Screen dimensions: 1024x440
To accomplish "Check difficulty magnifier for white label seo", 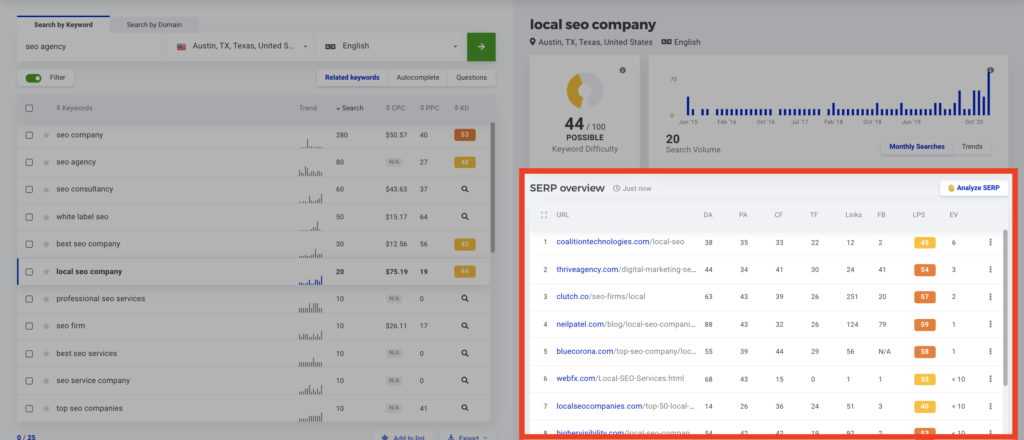I will (464, 217).
